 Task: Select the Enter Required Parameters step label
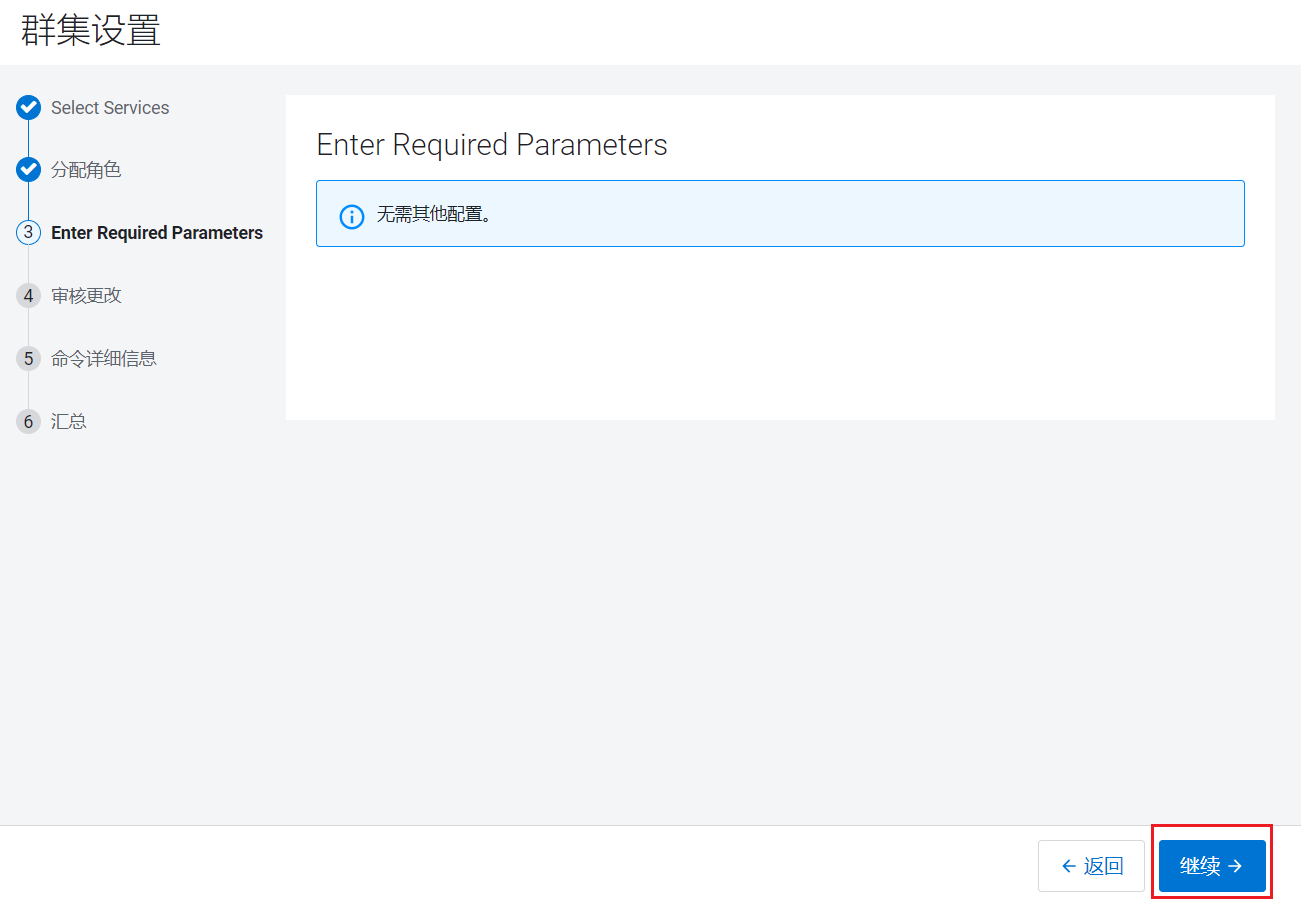coord(157,233)
